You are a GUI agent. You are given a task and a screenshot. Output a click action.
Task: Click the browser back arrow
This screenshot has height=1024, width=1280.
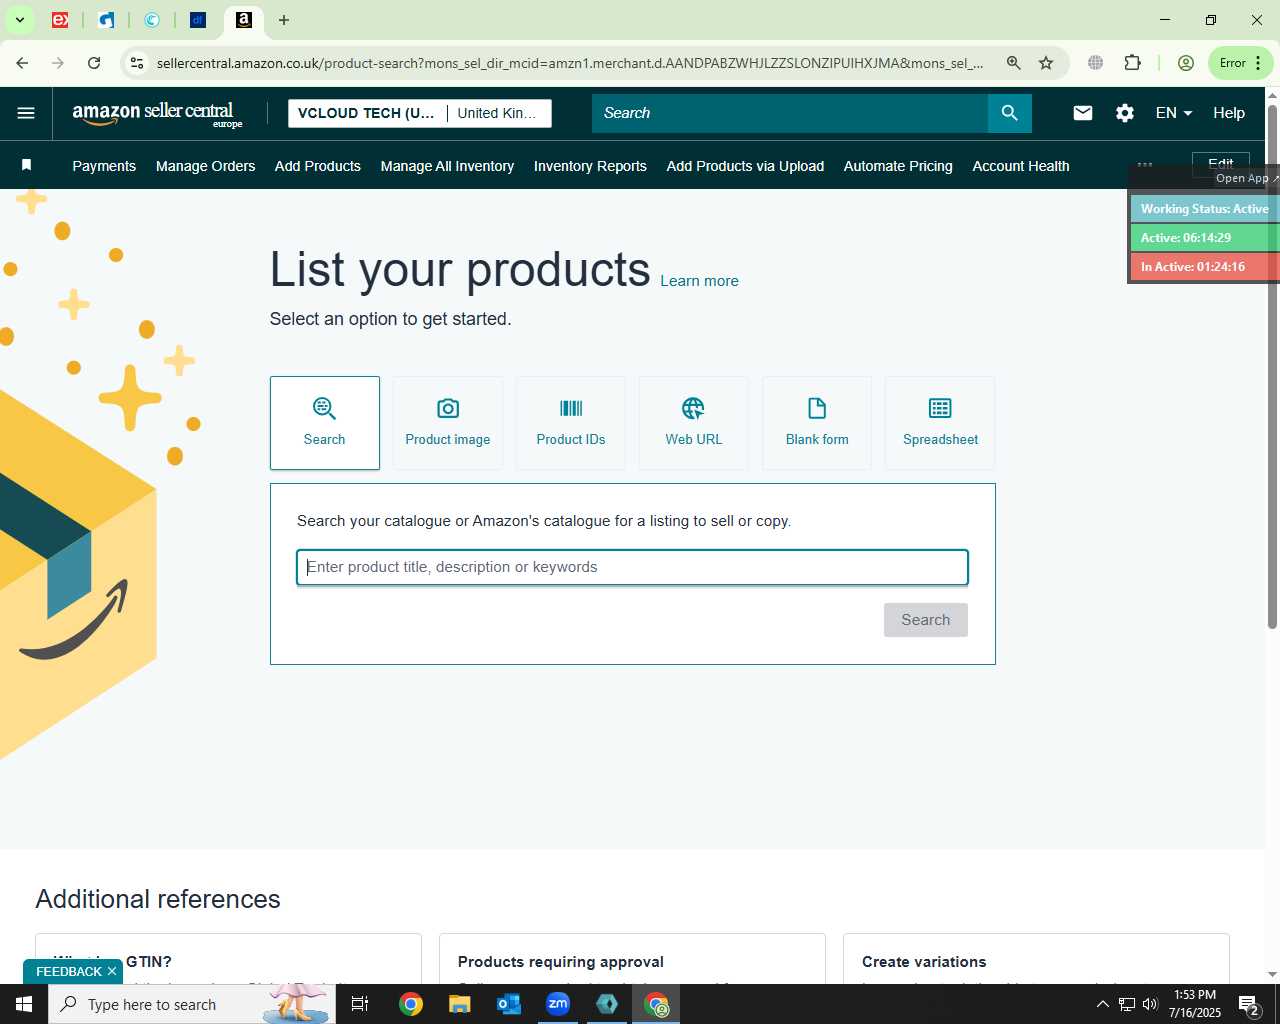(22, 63)
